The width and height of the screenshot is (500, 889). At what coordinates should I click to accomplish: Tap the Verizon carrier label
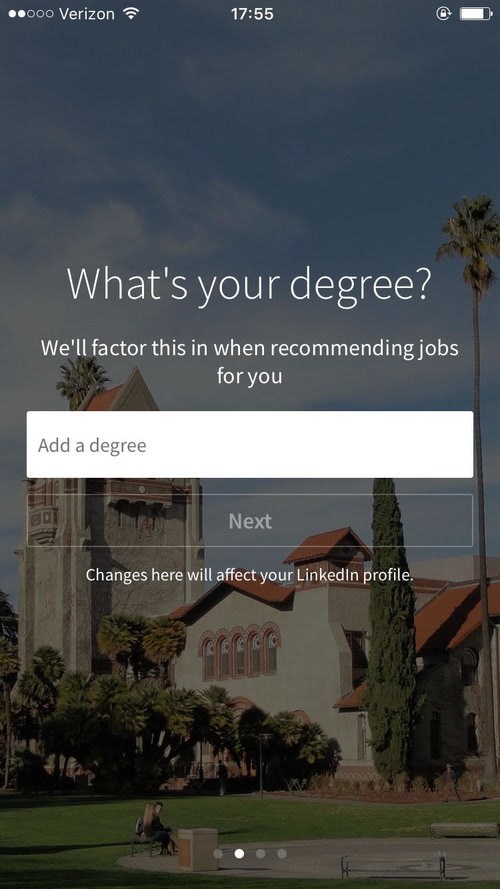coord(87,14)
